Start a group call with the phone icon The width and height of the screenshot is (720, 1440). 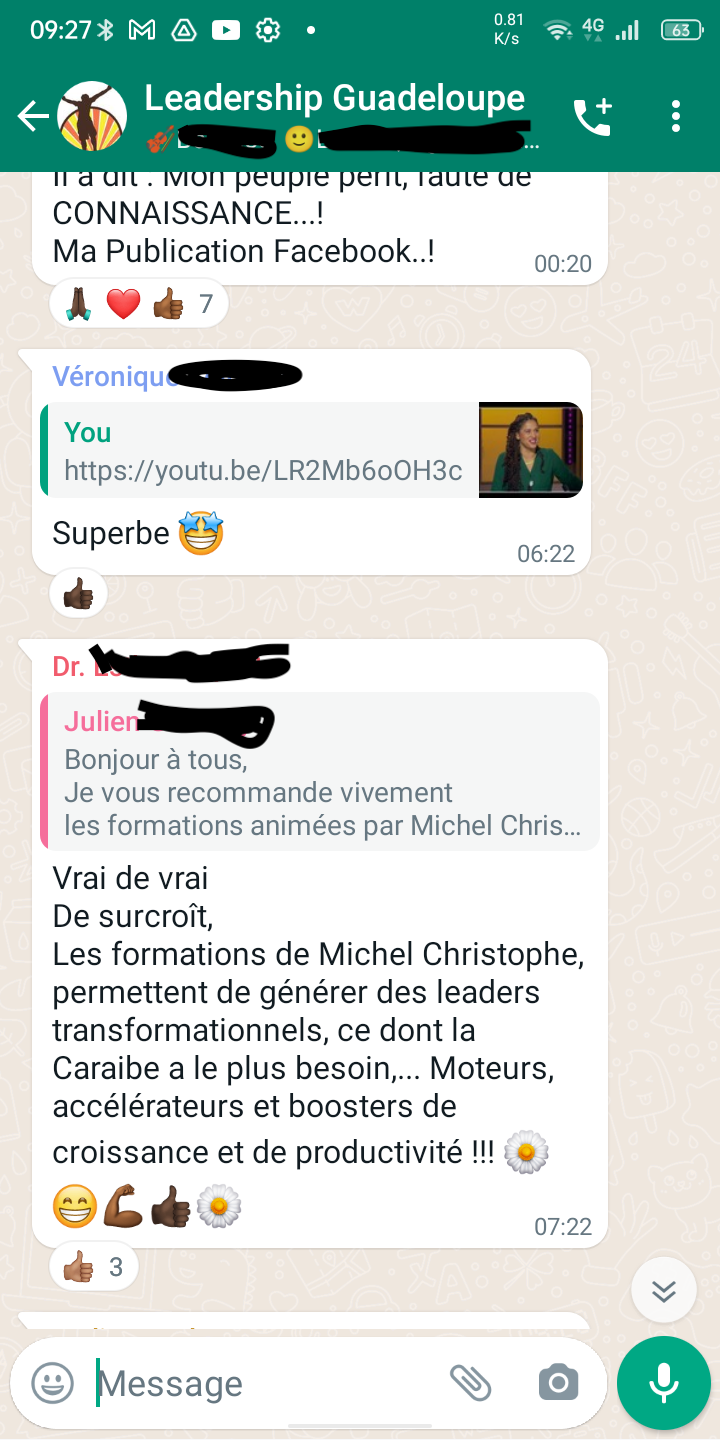592,117
